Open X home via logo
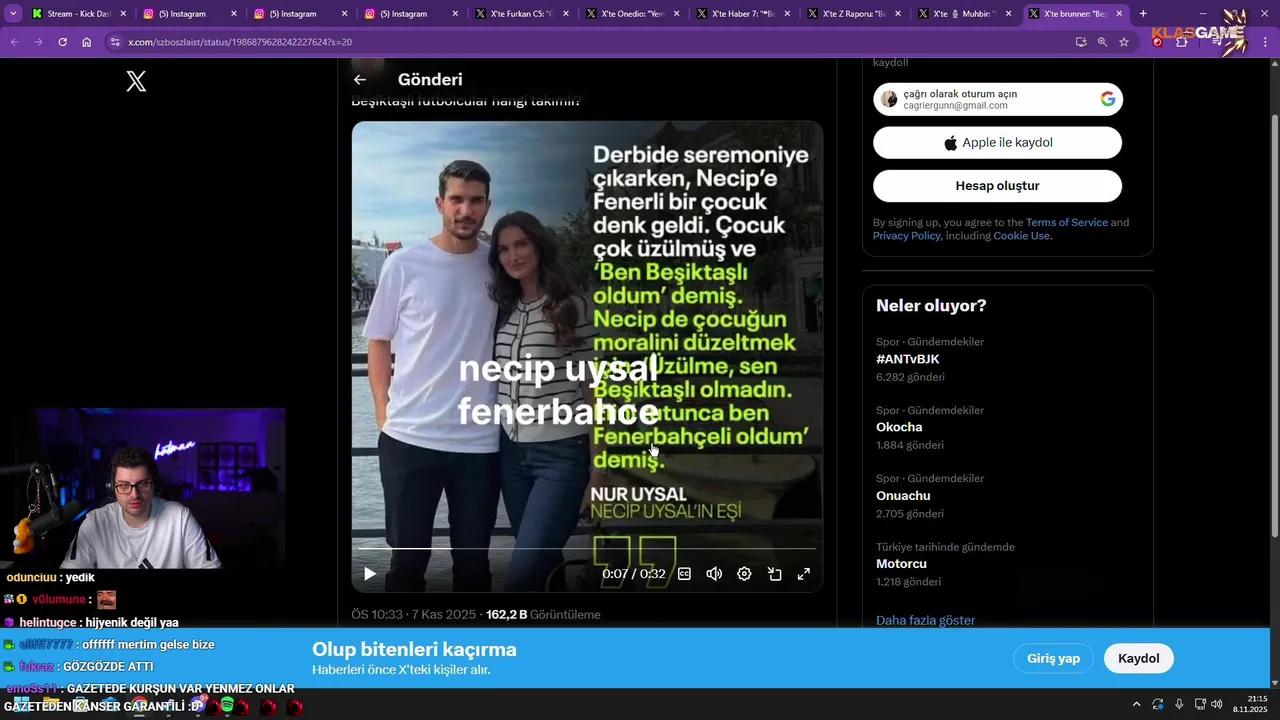This screenshot has height=720, width=1280. 137,82
